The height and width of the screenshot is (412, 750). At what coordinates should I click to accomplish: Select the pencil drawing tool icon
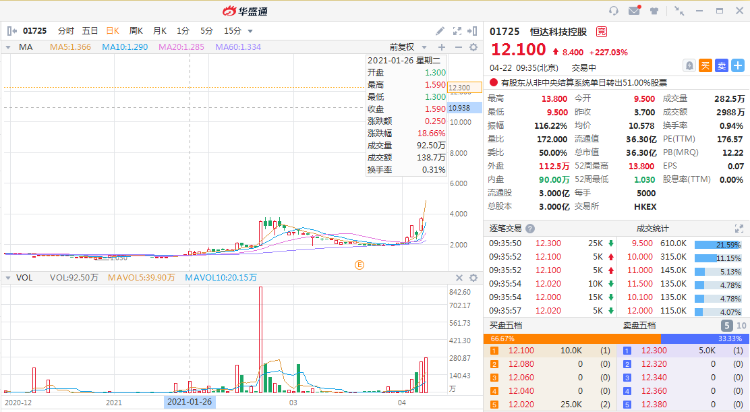[440, 31]
